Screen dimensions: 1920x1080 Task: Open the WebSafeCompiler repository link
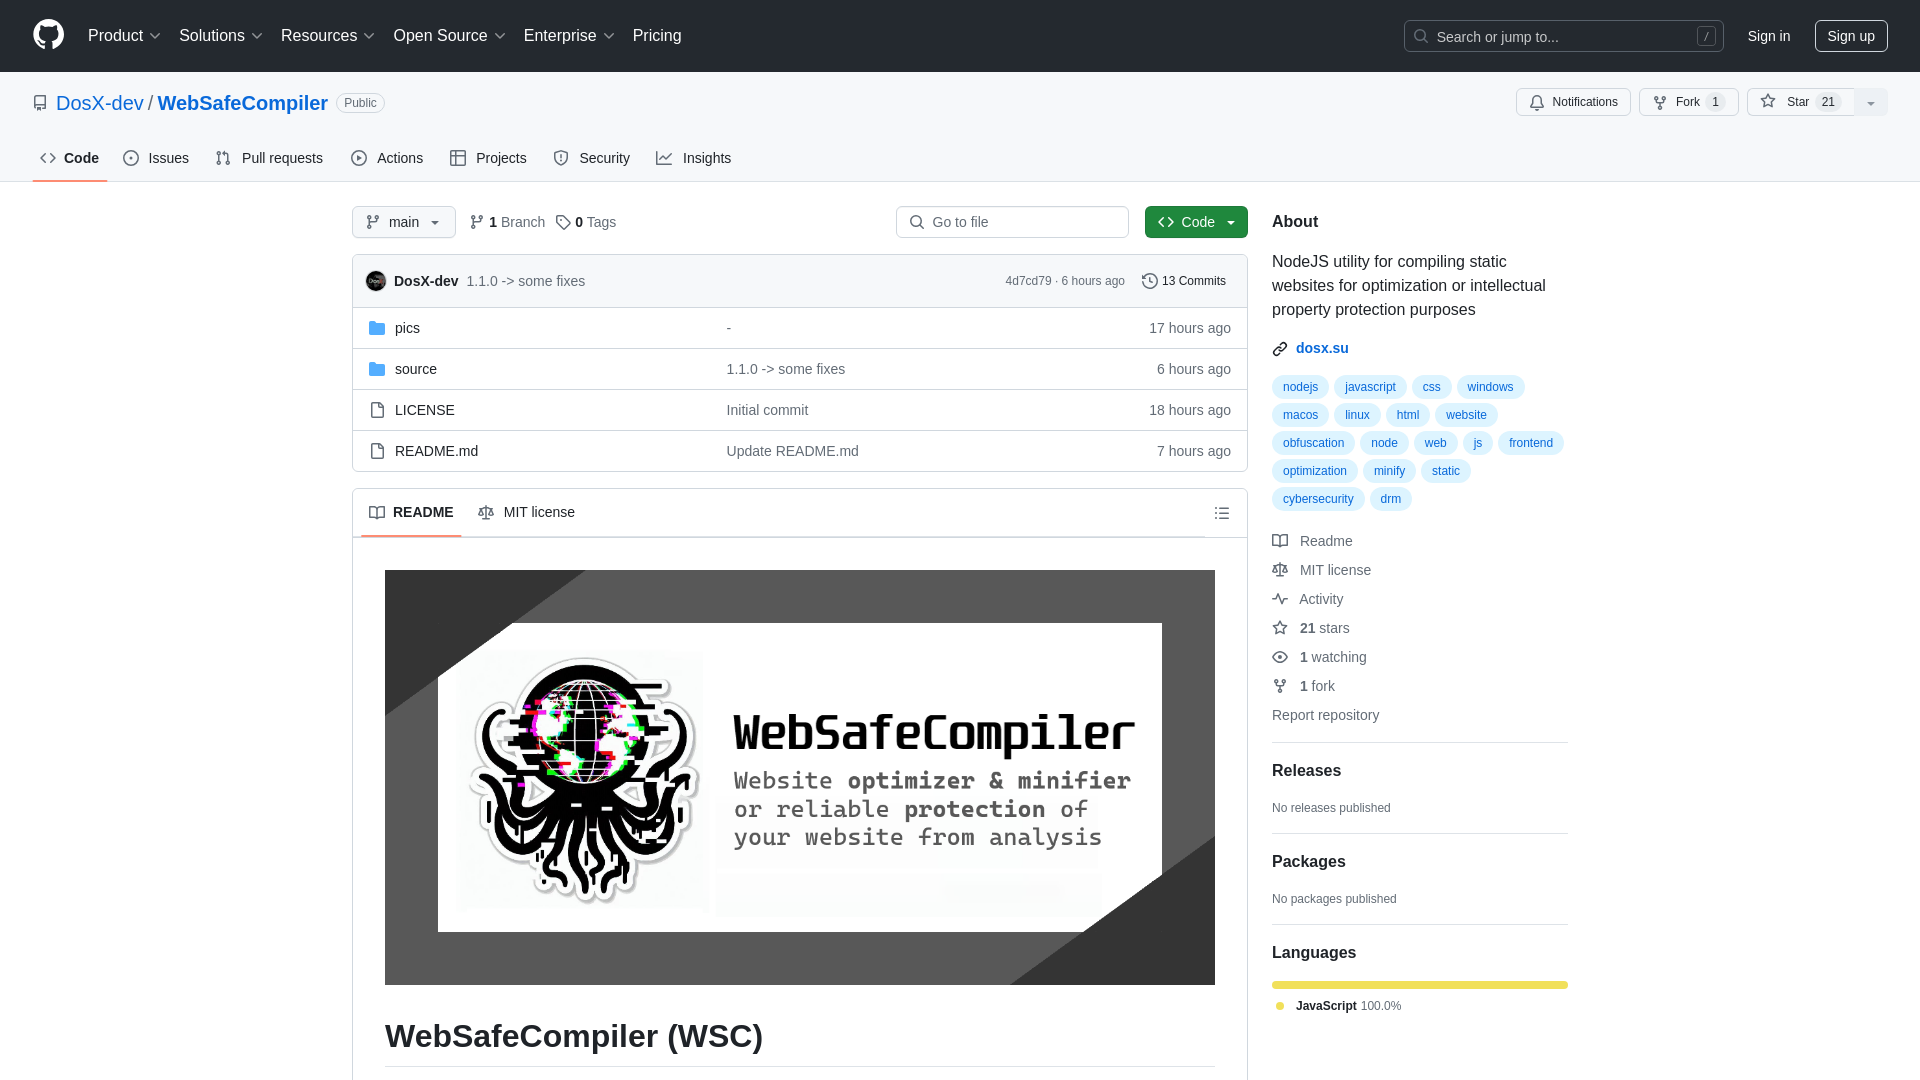point(242,103)
